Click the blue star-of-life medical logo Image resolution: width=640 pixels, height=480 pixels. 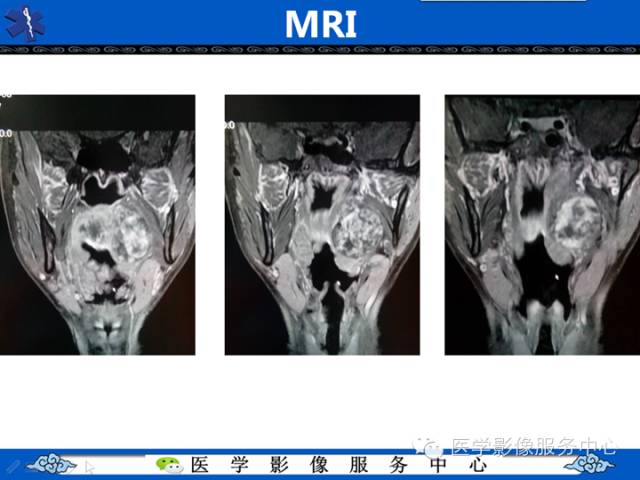[x=24, y=23]
